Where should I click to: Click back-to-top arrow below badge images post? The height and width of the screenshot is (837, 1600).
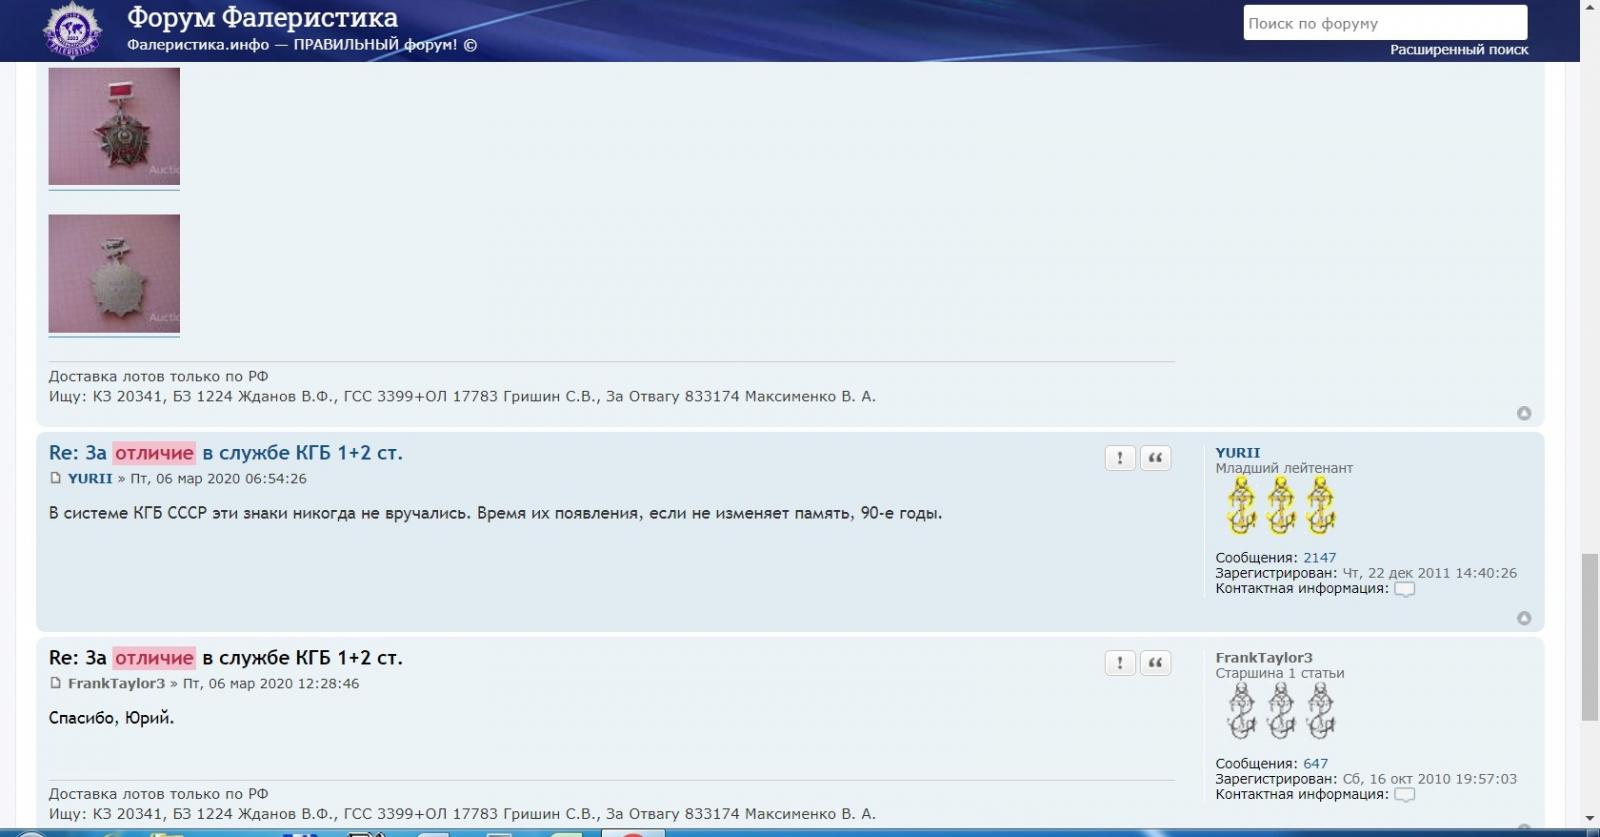1523,413
